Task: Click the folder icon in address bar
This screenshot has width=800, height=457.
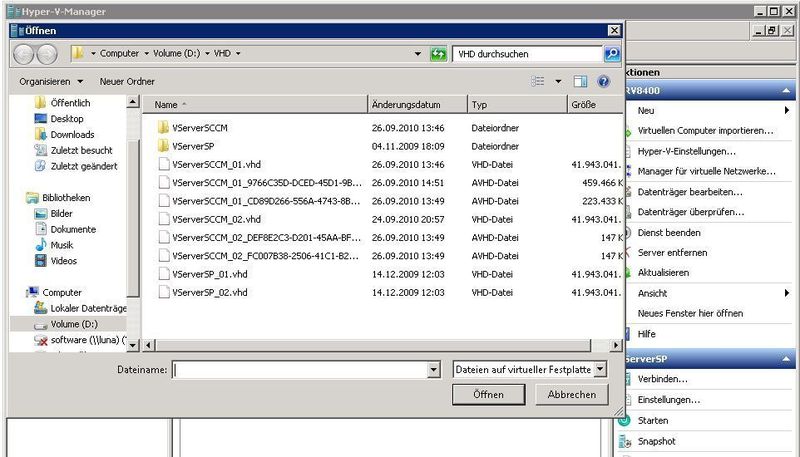Action: pos(78,53)
